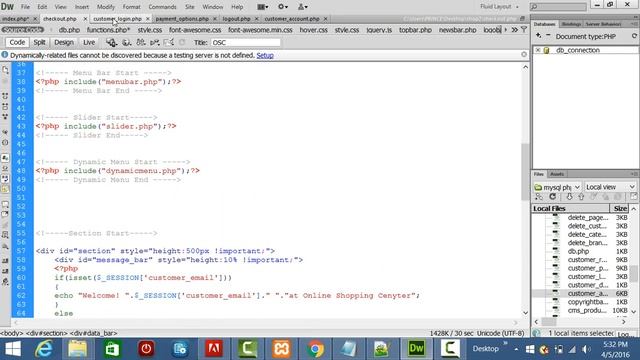The height and width of the screenshot is (360, 640).
Task: Switch to checkout.php document tab
Action: click(x=60, y=19)
